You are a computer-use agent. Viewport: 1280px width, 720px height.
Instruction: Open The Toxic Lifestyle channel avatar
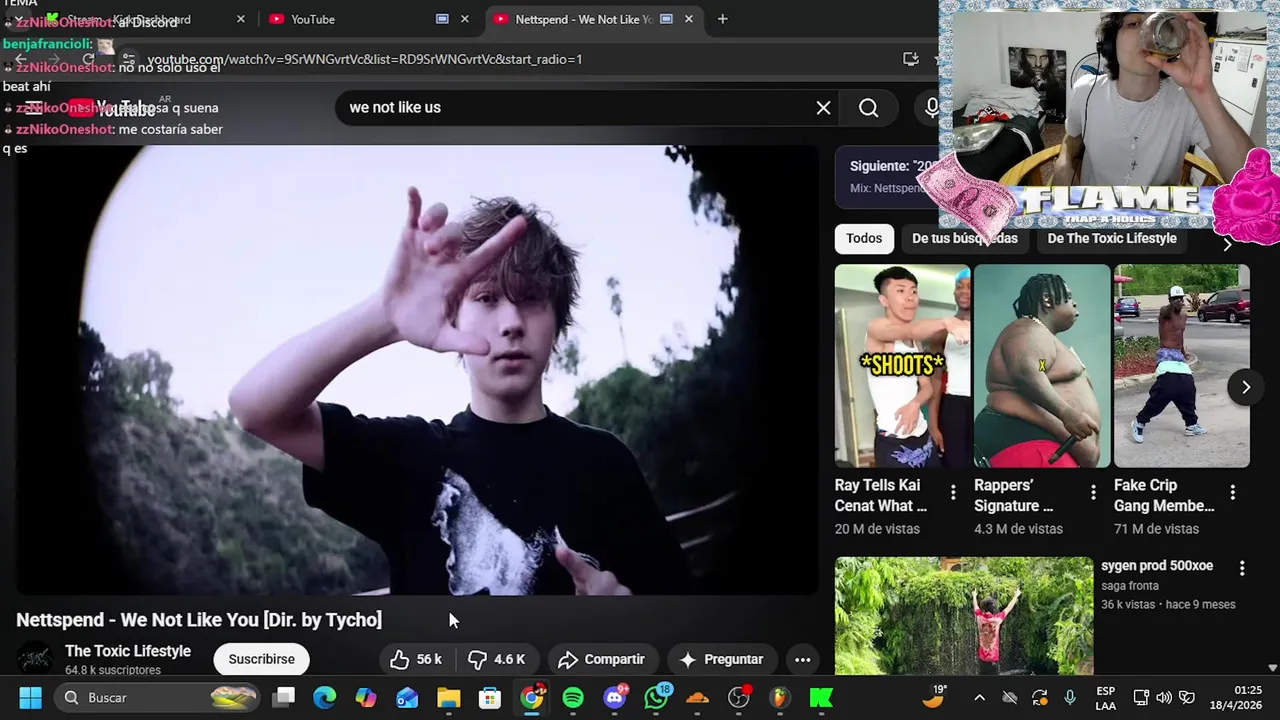(35, 659)
